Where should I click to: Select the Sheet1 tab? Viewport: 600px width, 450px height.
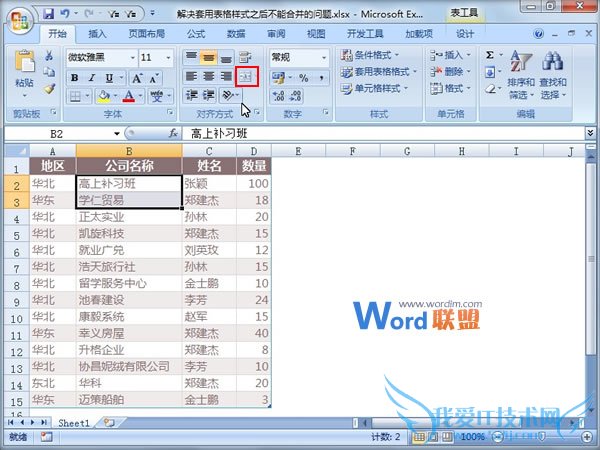pyautogui.click(x=73, y=423)
